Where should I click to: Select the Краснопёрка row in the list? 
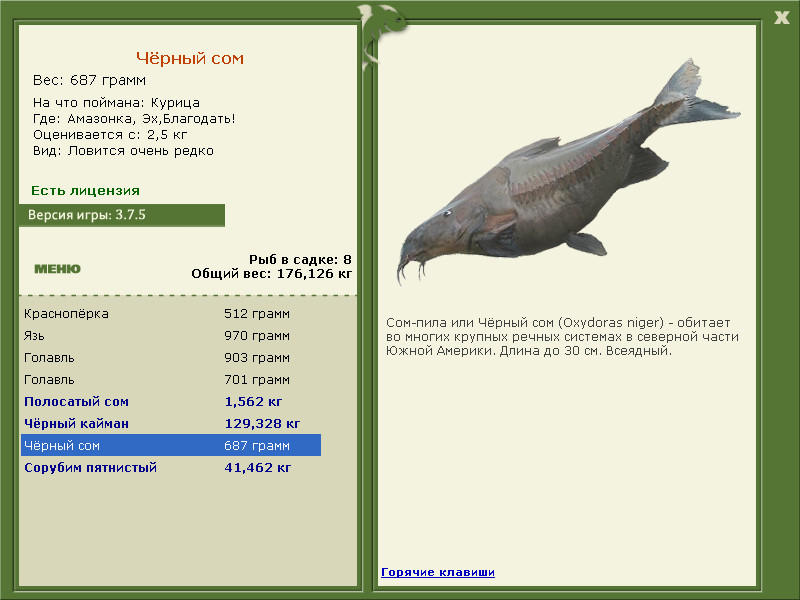tap(171, 313)
